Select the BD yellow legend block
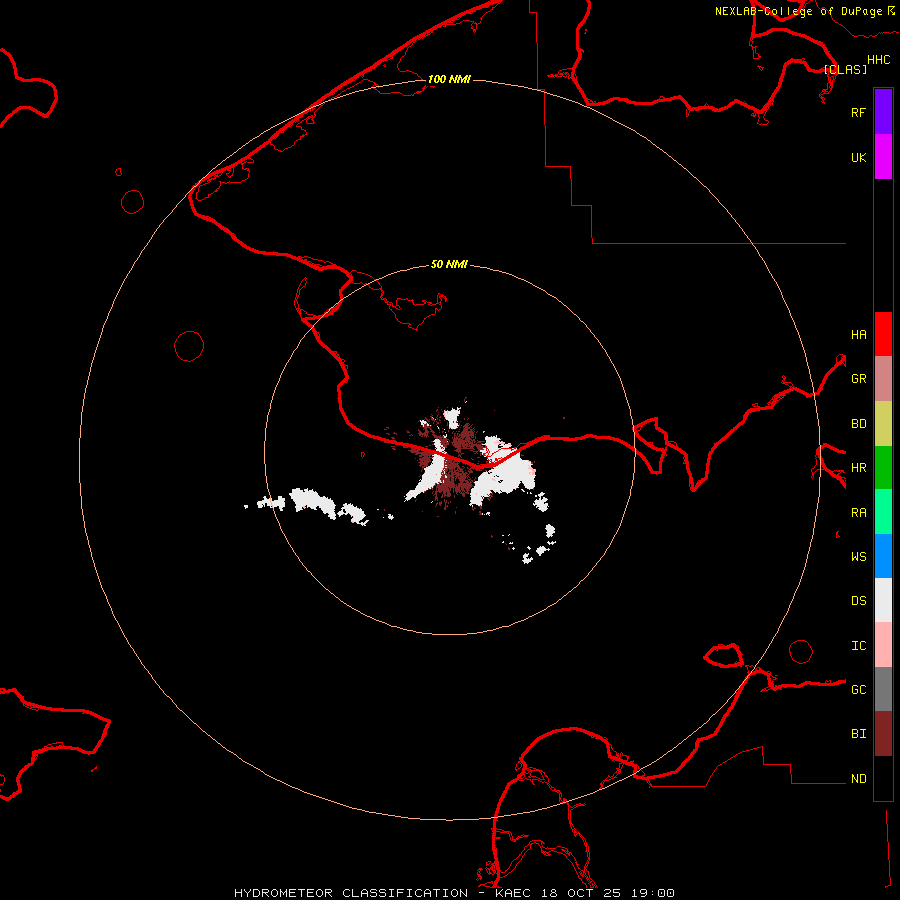The height and width of the screenshot is (900, 900). coord(883,424)
